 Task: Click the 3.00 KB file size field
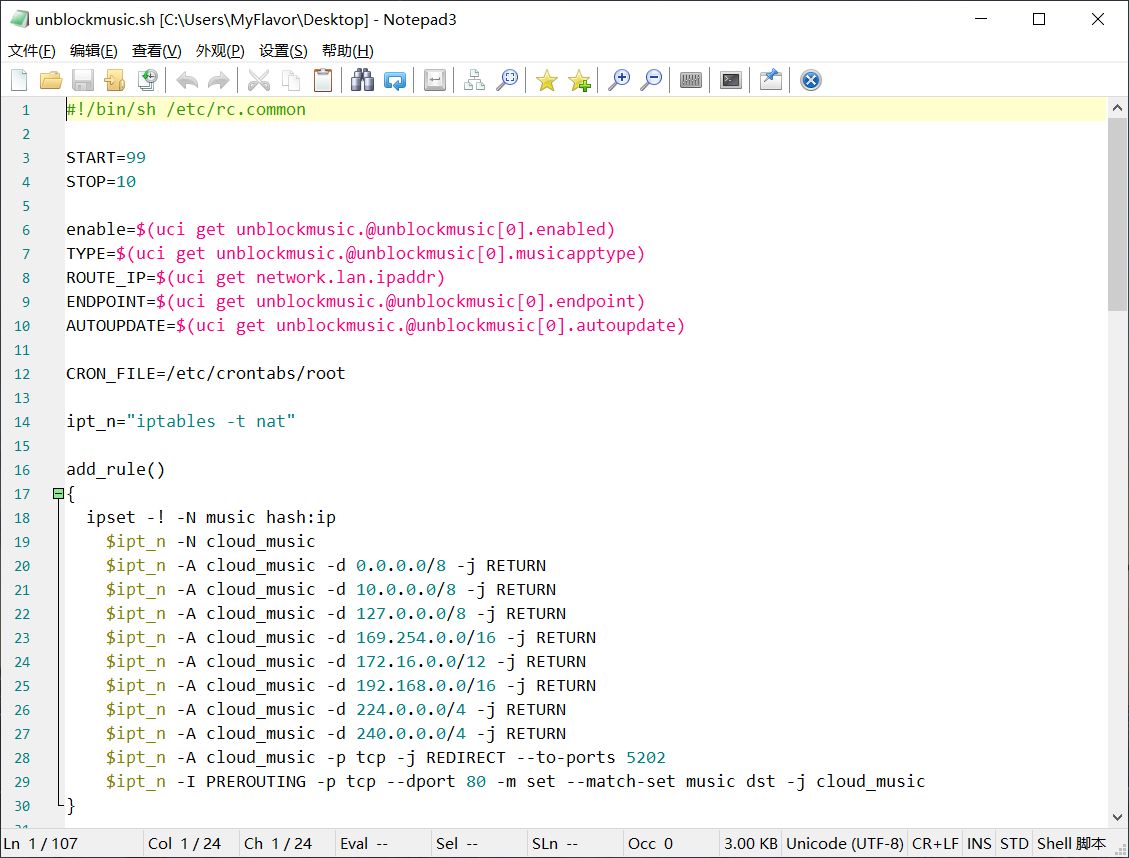point(750,844)
